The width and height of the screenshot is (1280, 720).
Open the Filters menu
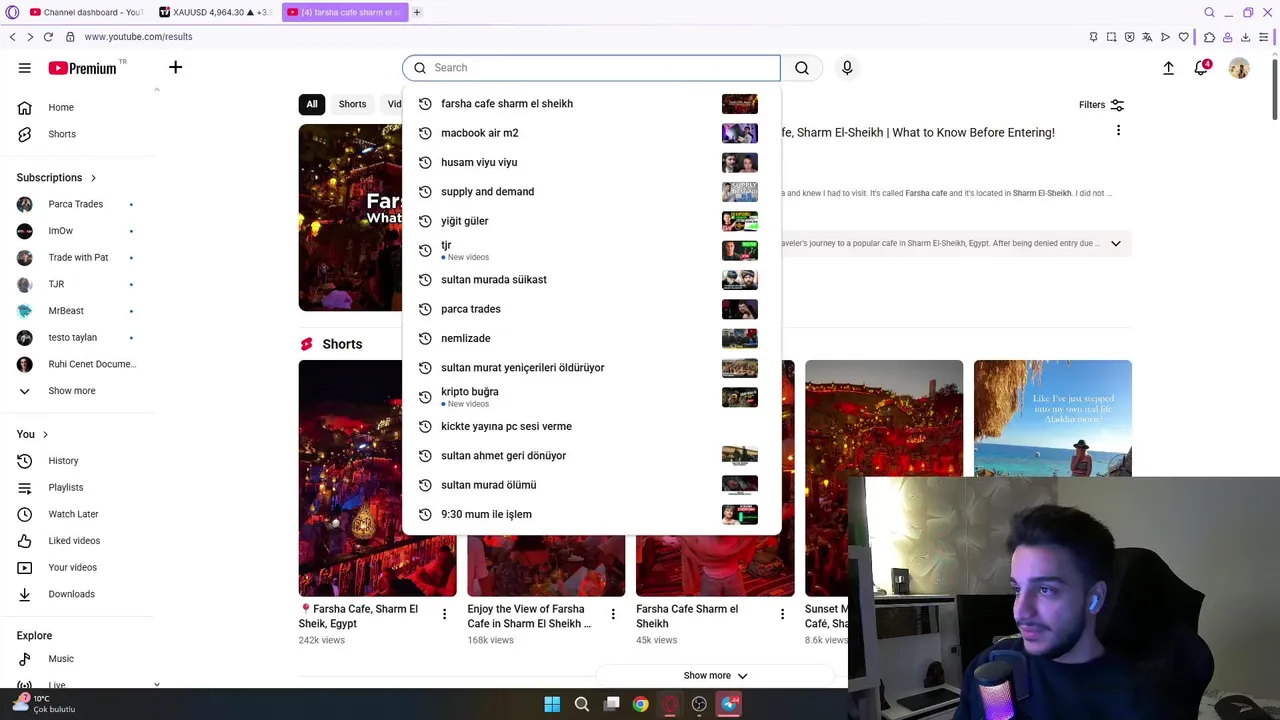click(x=1101, y=105)
